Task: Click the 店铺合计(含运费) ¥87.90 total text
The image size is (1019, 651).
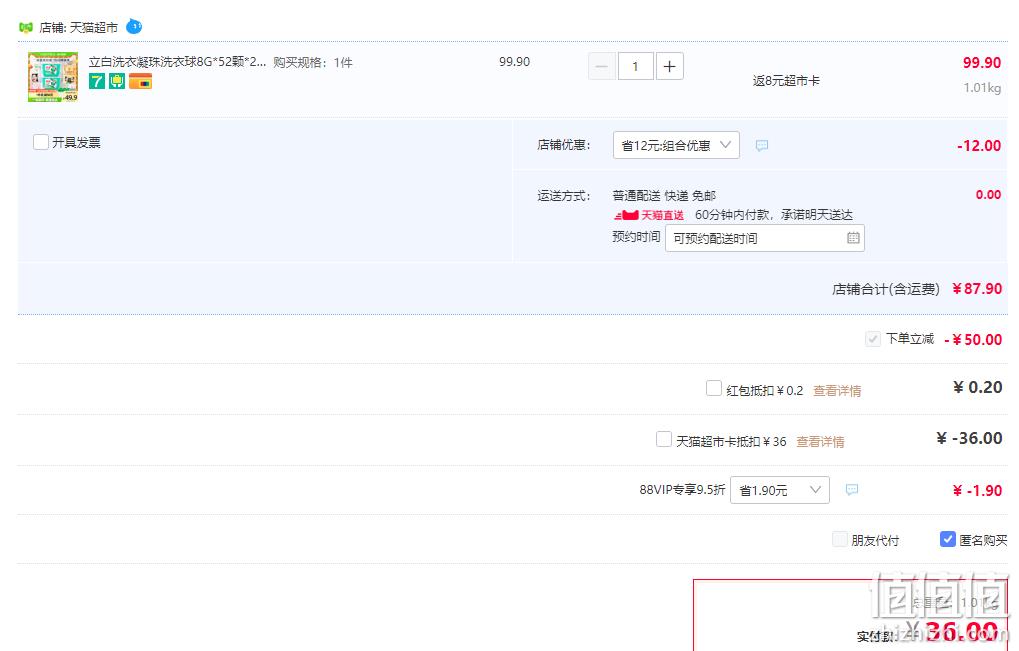Action: click(917, 288)
